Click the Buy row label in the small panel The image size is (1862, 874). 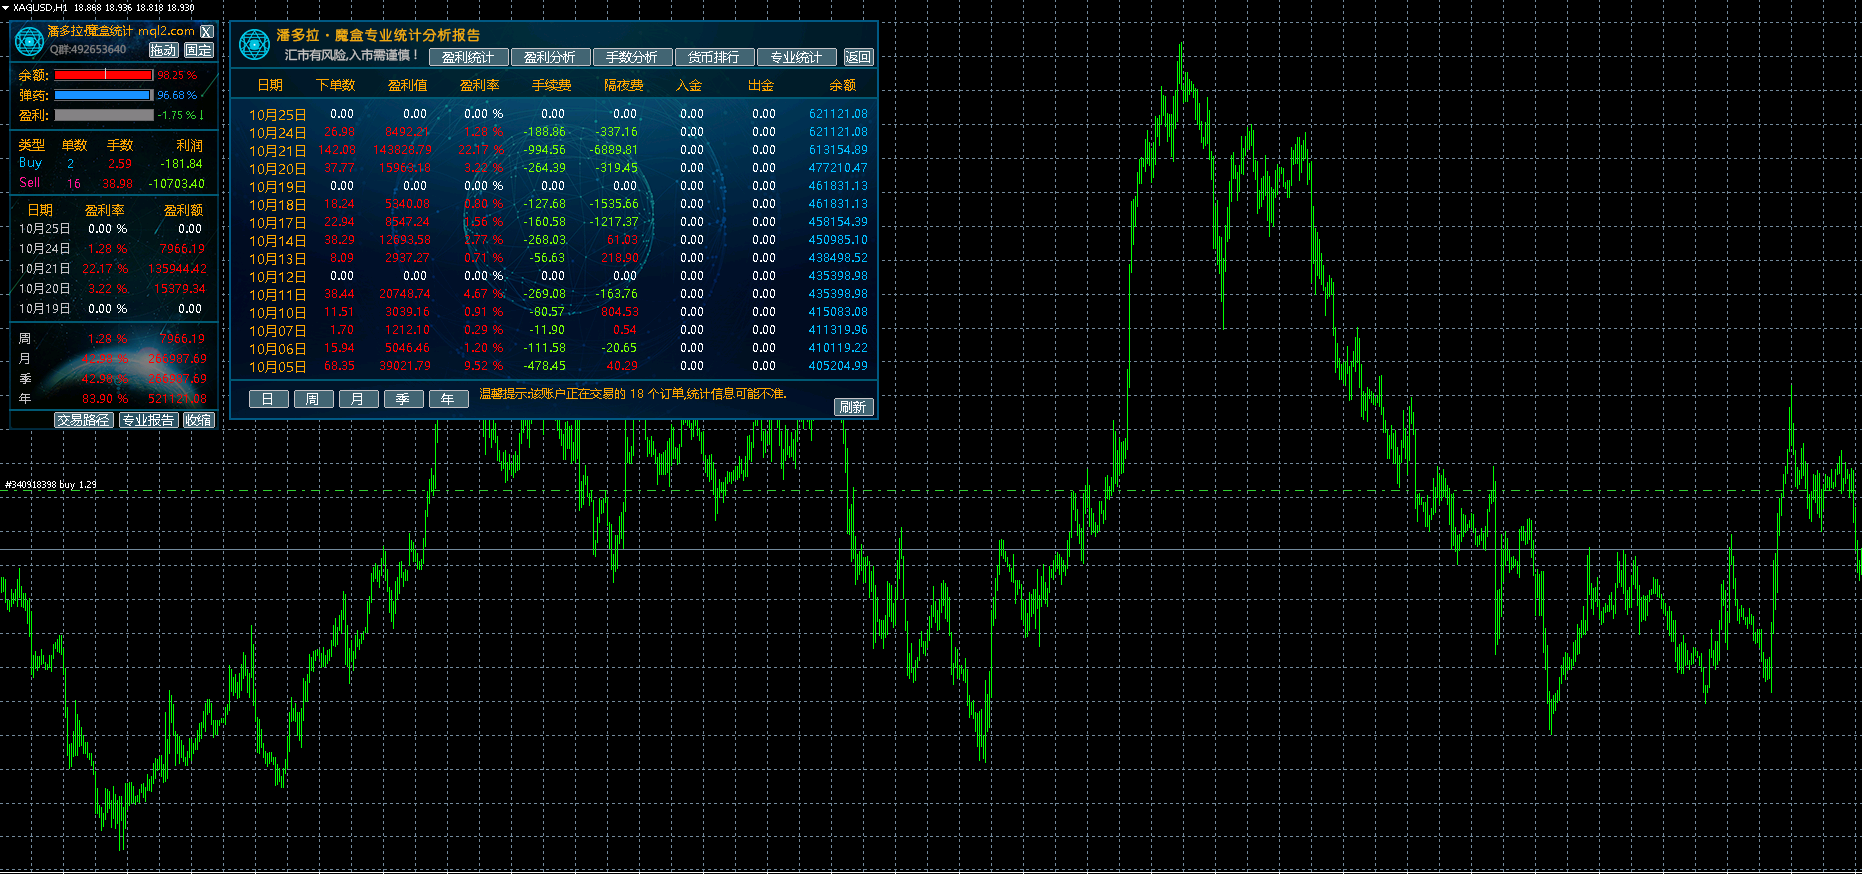[30, 163]
